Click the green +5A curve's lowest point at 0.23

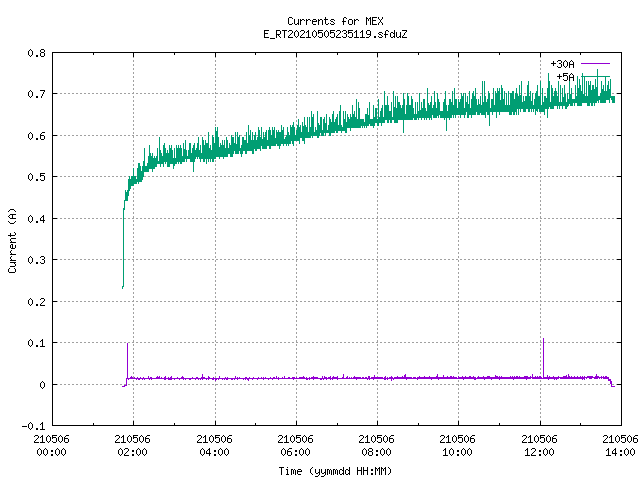(x=123, y=287)
